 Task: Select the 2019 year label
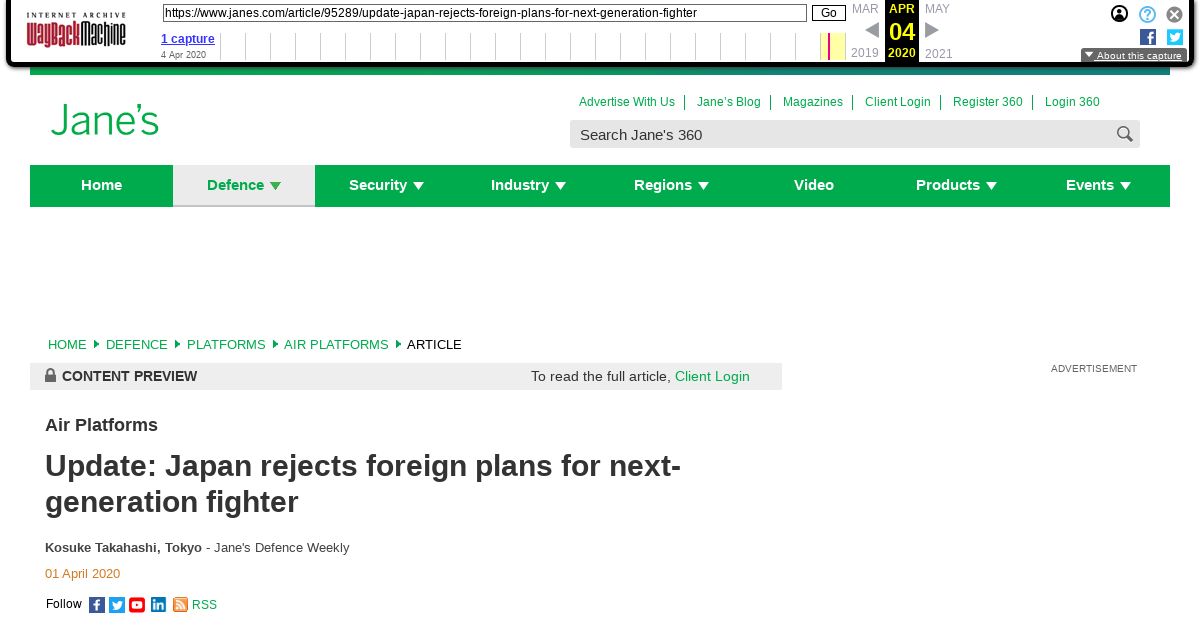point(865,53)
